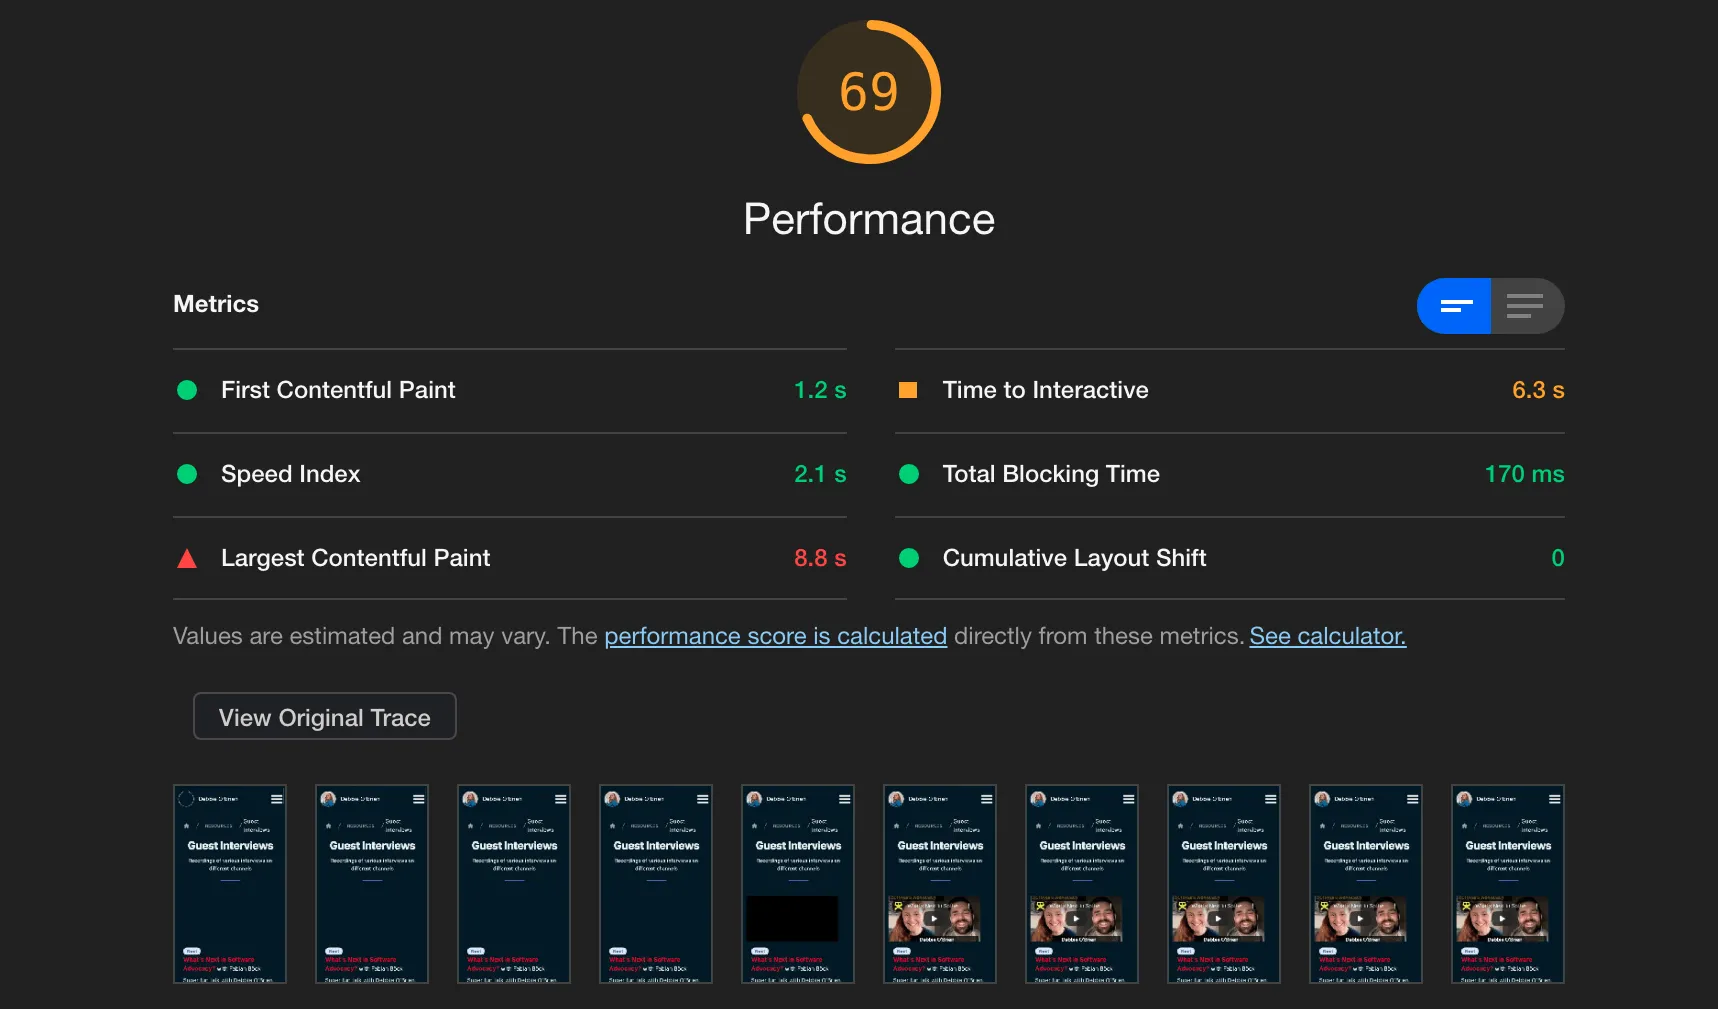
Task: Click the green circle beside Cumulative Layout Shift
Action: (909, 558)
